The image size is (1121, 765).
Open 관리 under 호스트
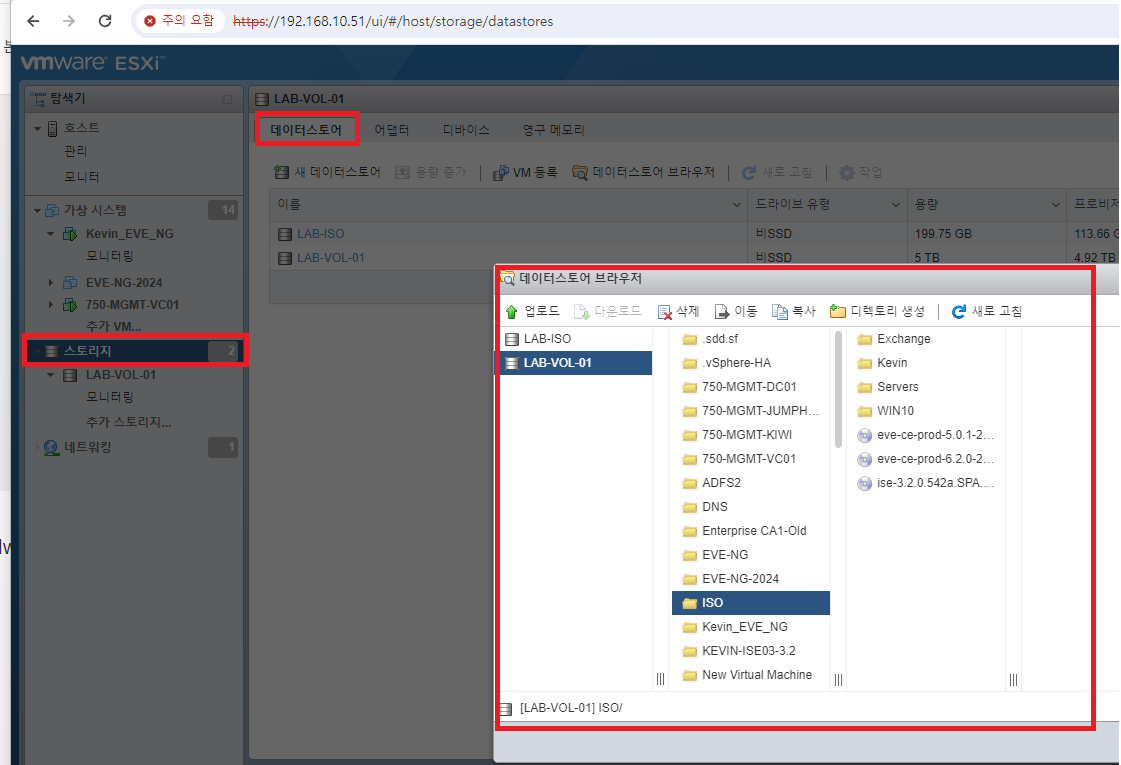pyautogui.click(x=75, y=152)
